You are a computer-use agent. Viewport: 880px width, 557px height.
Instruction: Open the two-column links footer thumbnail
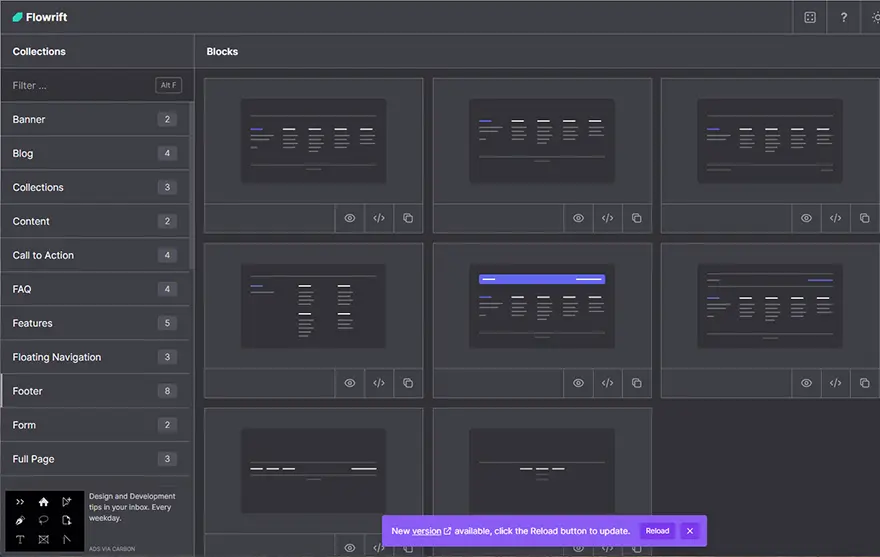pos(314,306)
